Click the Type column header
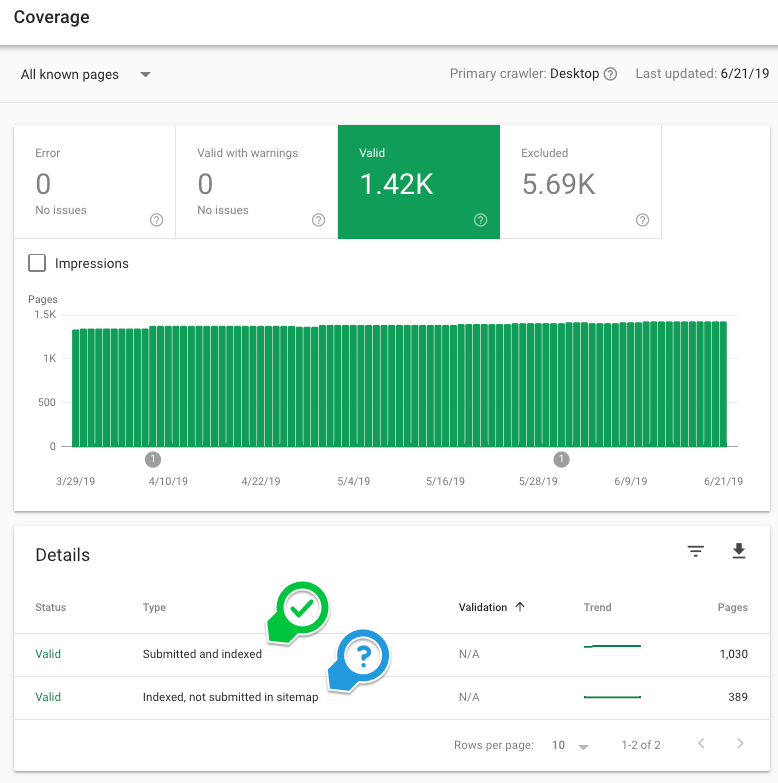 (x=154, y=607)
